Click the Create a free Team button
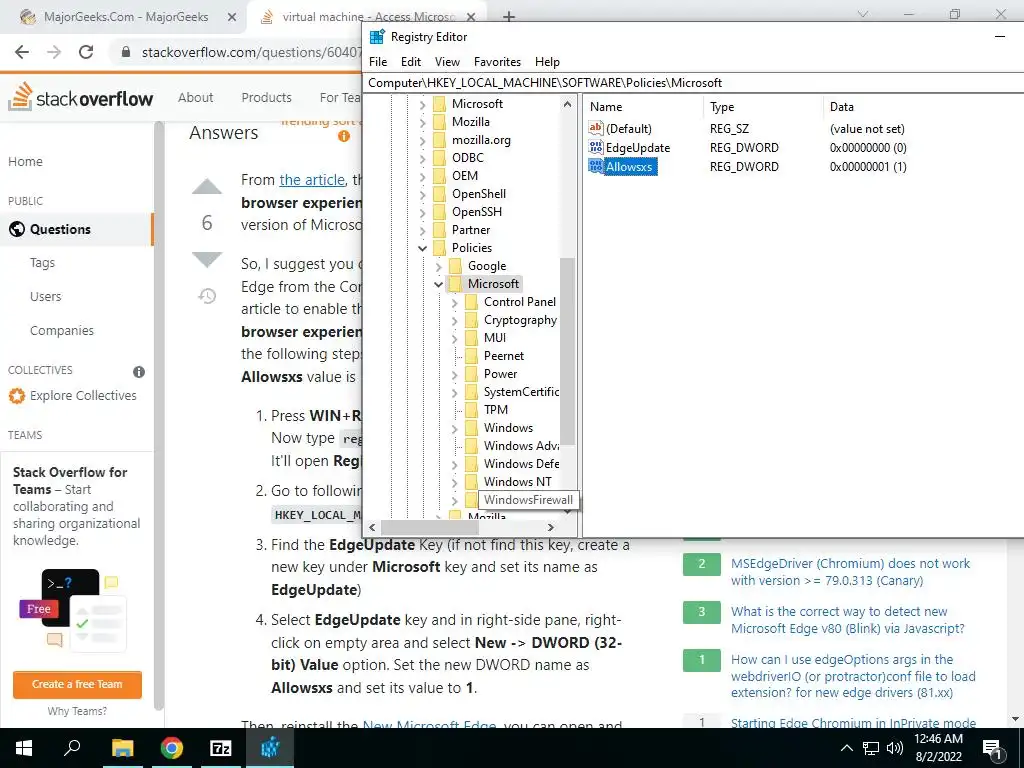This screenshot has height=768, width=1024. [77, 684]
